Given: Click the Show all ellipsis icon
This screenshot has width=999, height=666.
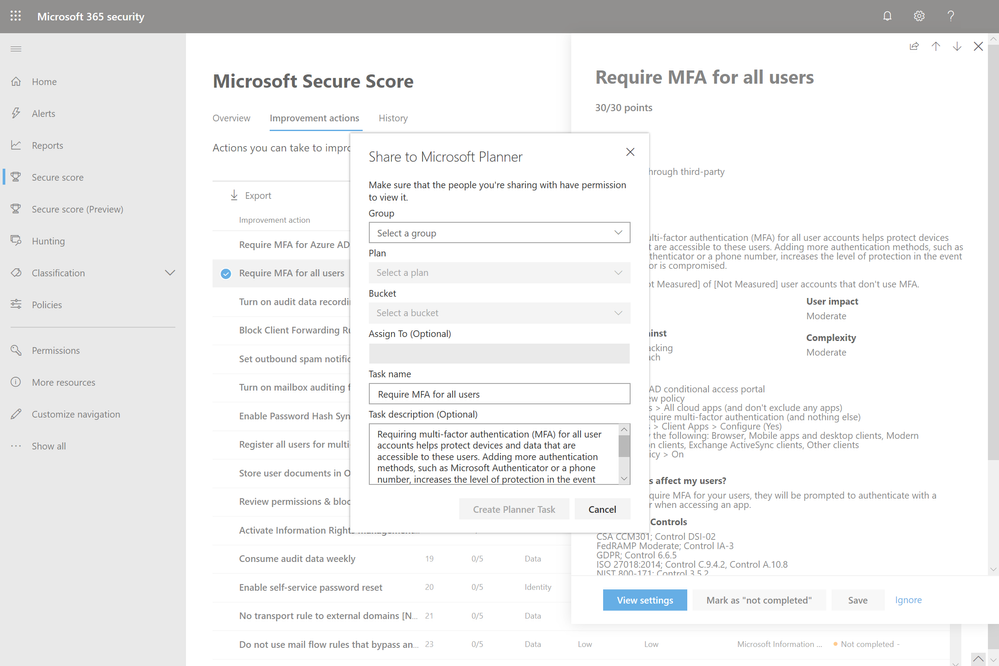Looking at the screenshot, I should 16,446.
